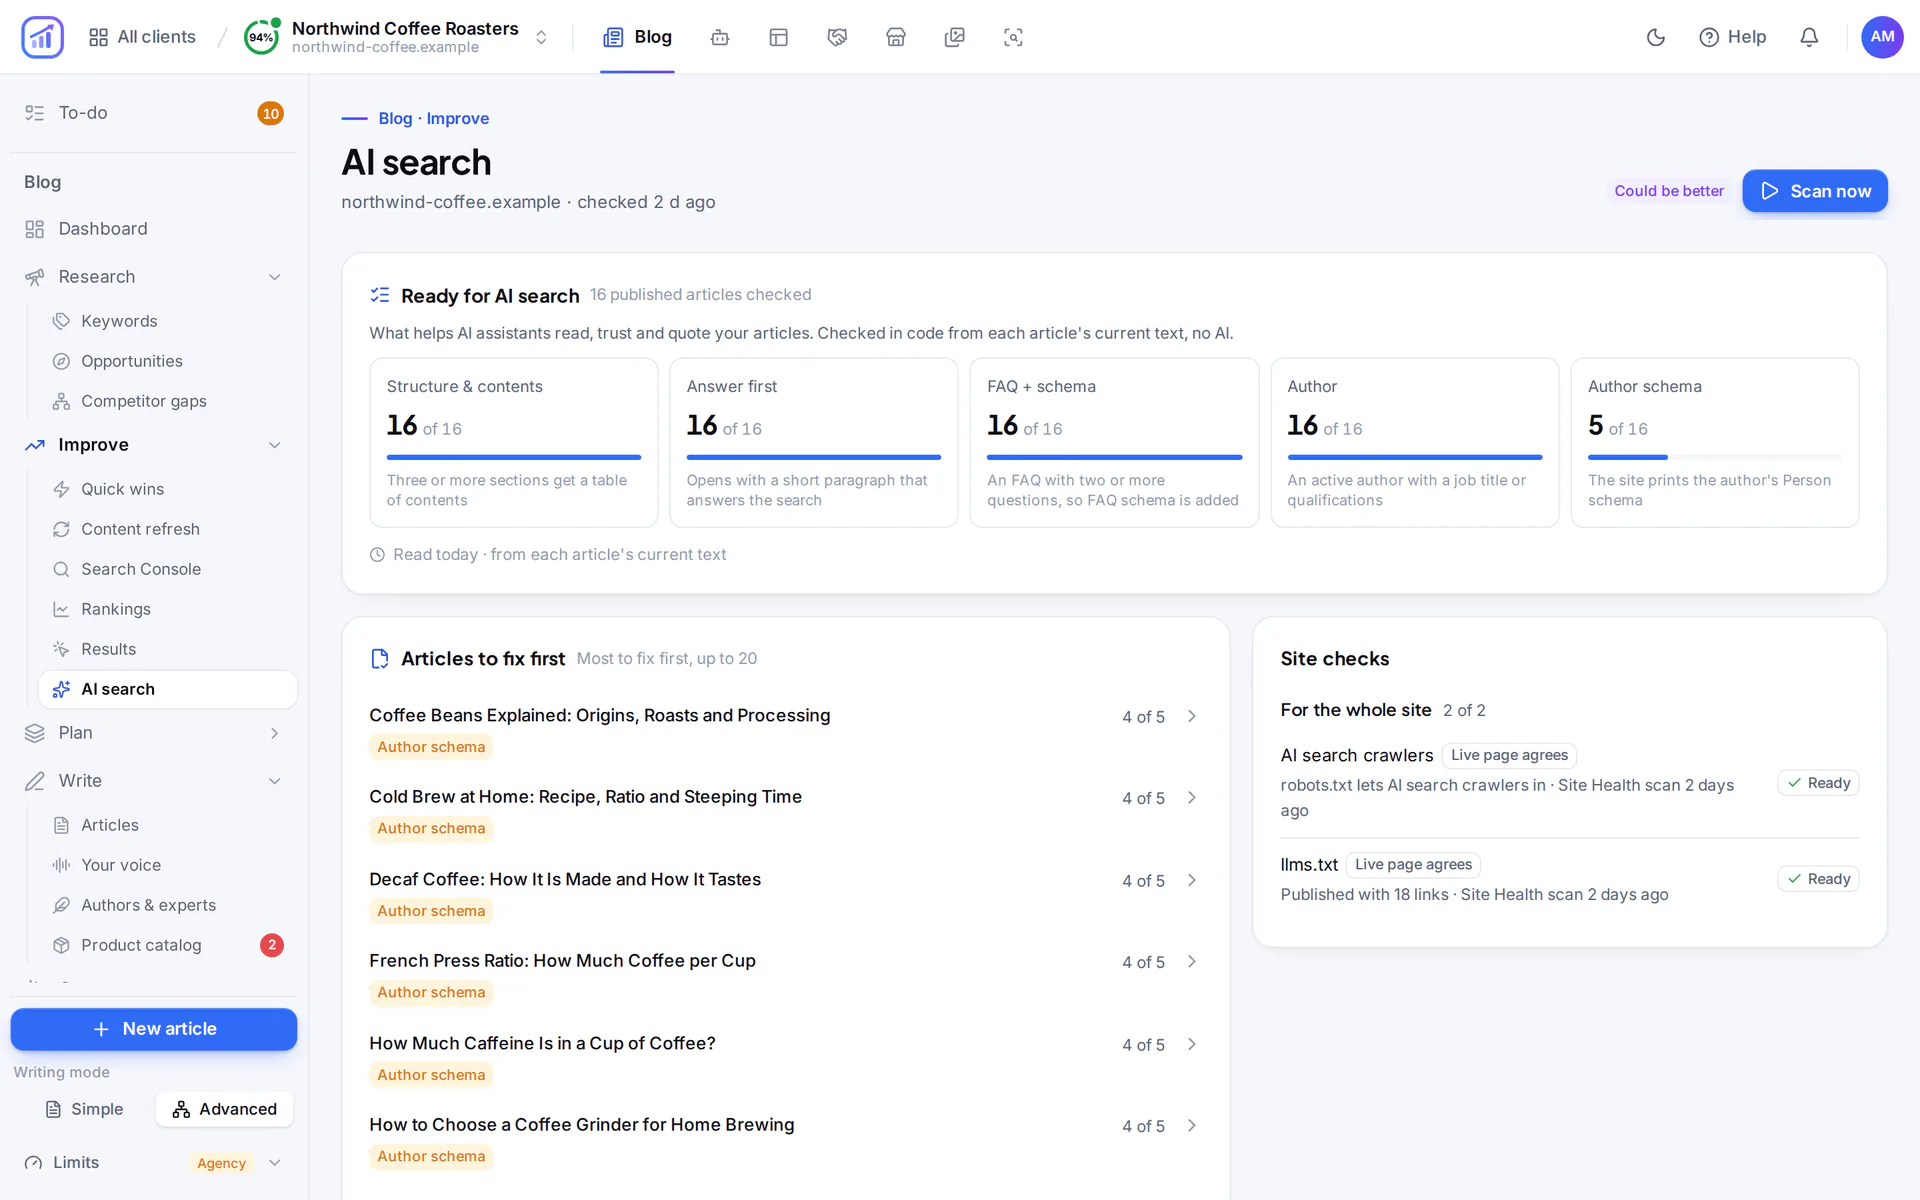Click the 94% site score ring
The height and width of the screenshot is (1200, 1920).
[261, 37]
